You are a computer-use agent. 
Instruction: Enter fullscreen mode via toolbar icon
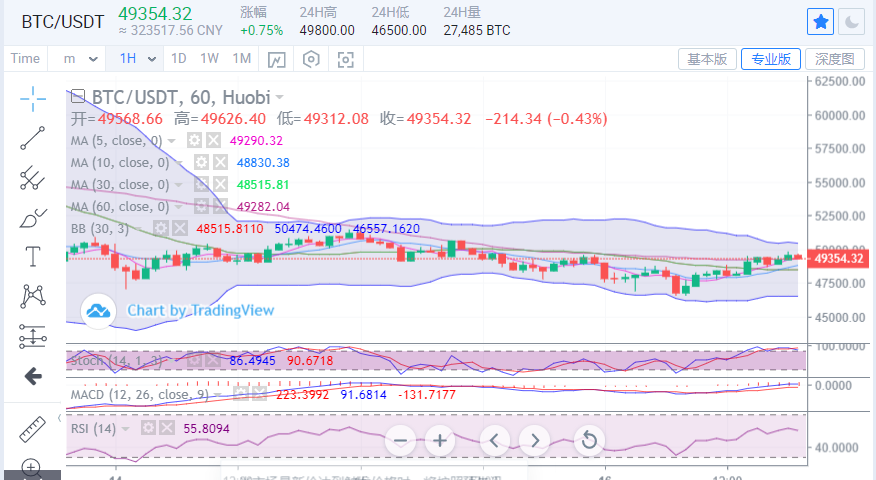346,59
